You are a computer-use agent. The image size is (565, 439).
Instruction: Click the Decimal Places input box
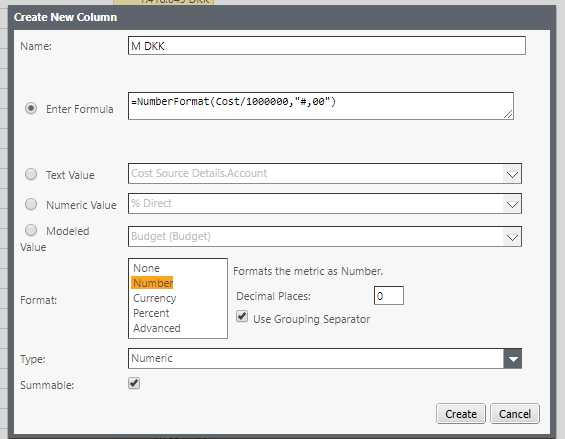pos(389,296)
